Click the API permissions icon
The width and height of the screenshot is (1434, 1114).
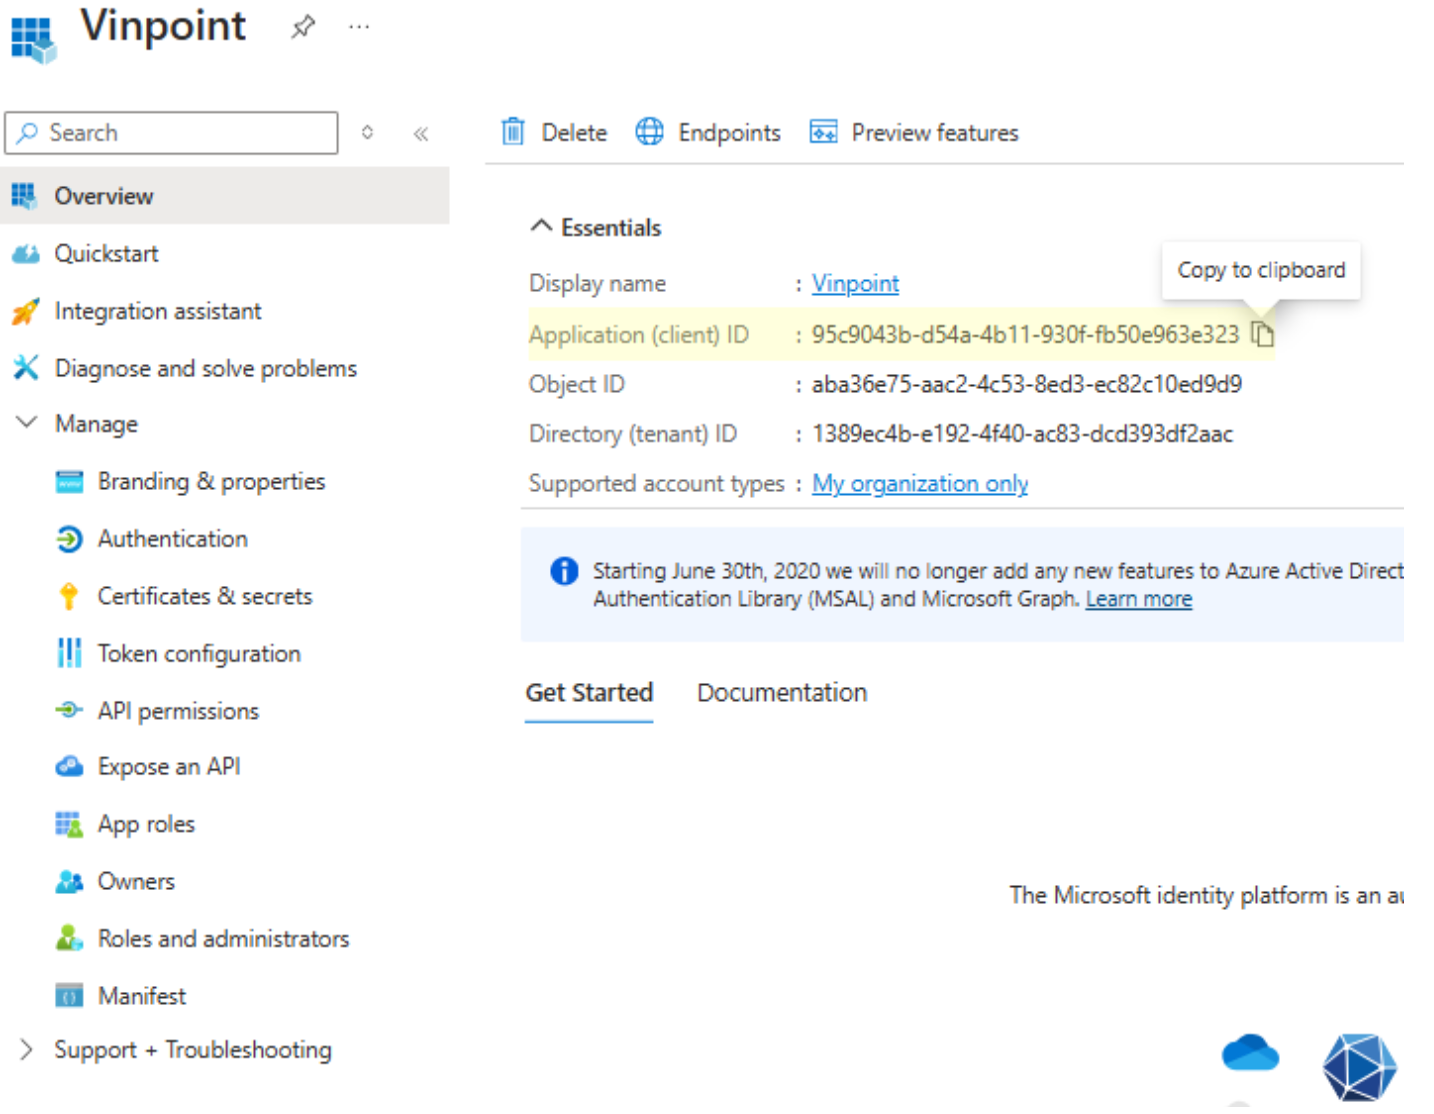(x=69, y=710)
